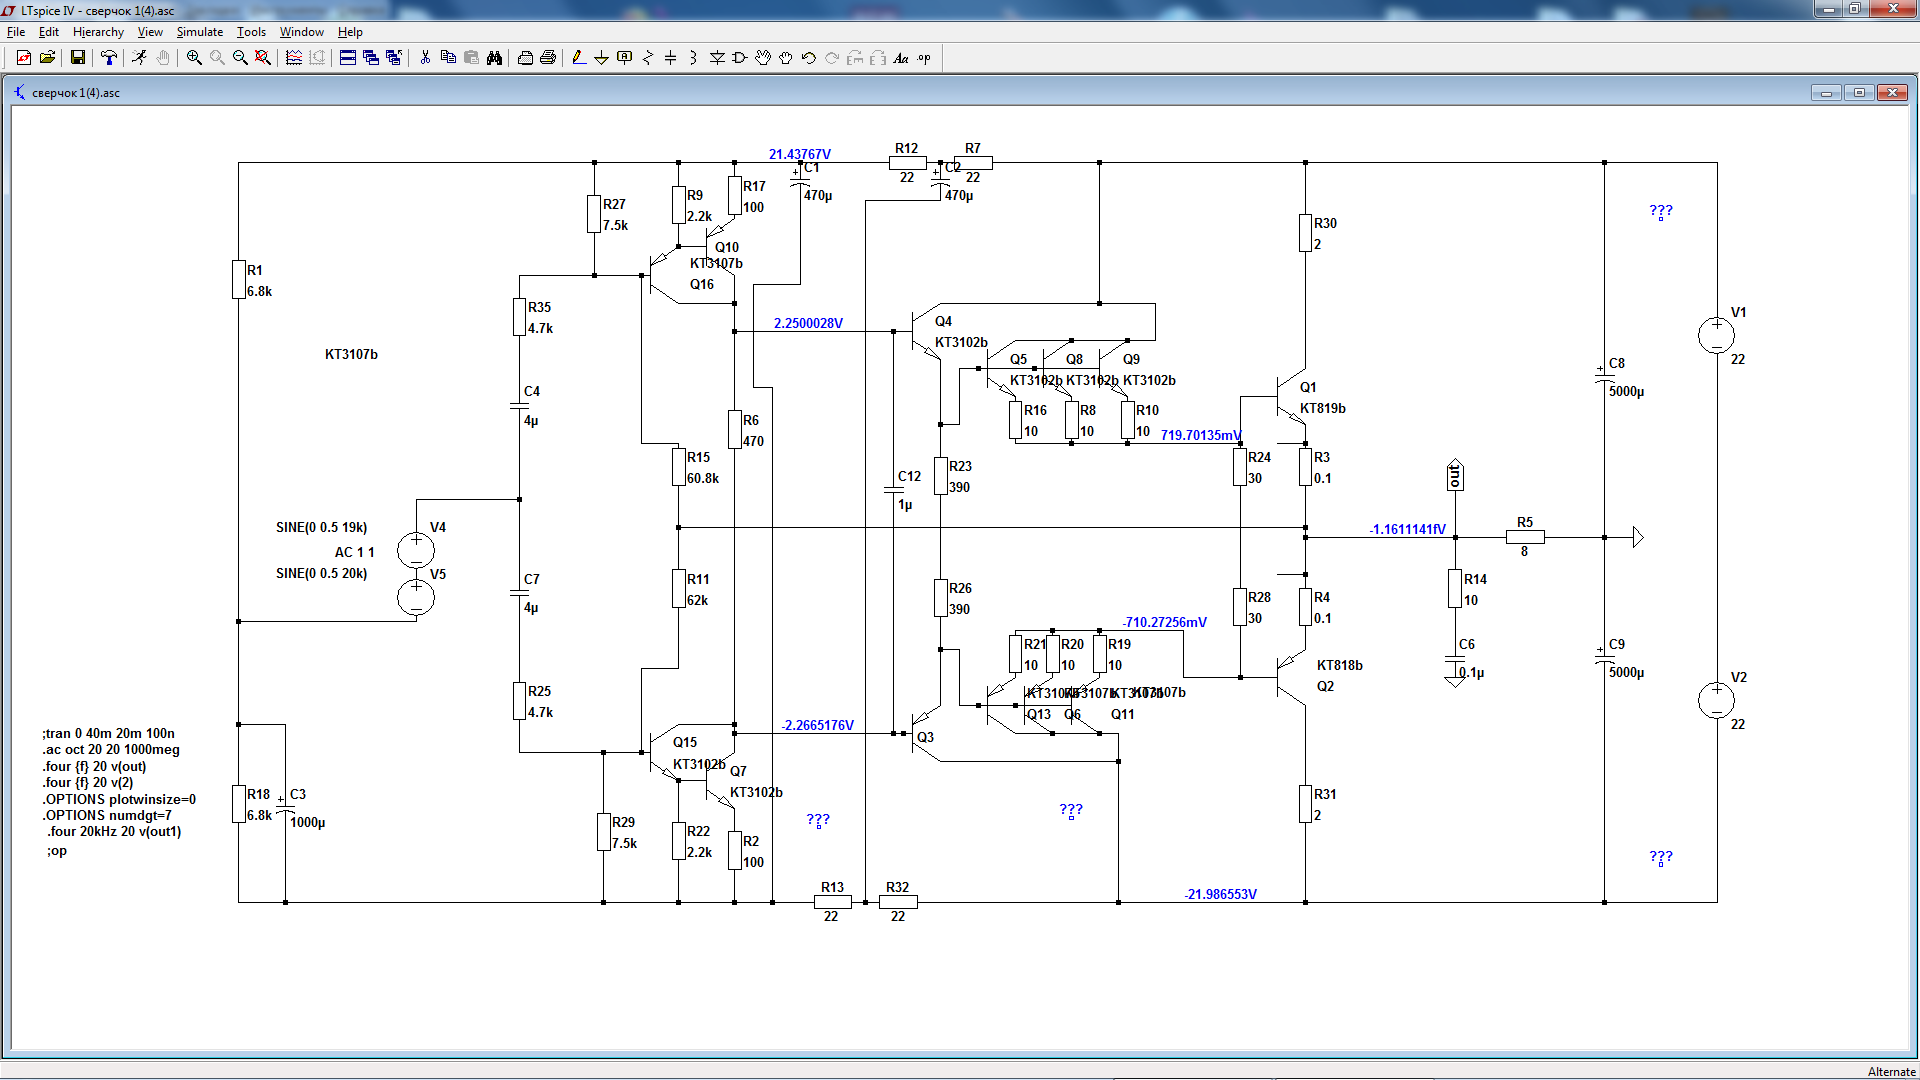The image size is (1920, 1080).
Task: Open the Tools menu
Action: tap(251, 32)
